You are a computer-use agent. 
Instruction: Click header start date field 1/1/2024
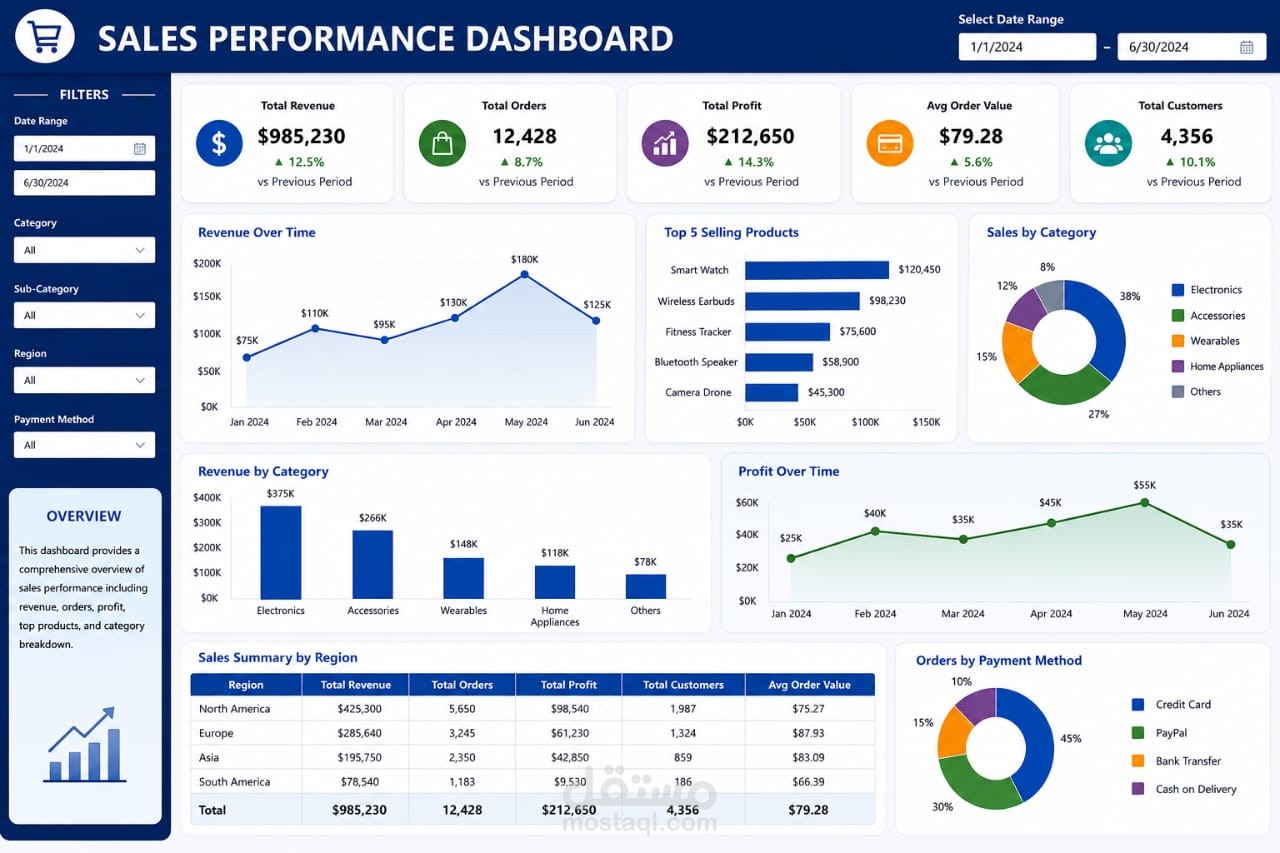click(1027, 47)
